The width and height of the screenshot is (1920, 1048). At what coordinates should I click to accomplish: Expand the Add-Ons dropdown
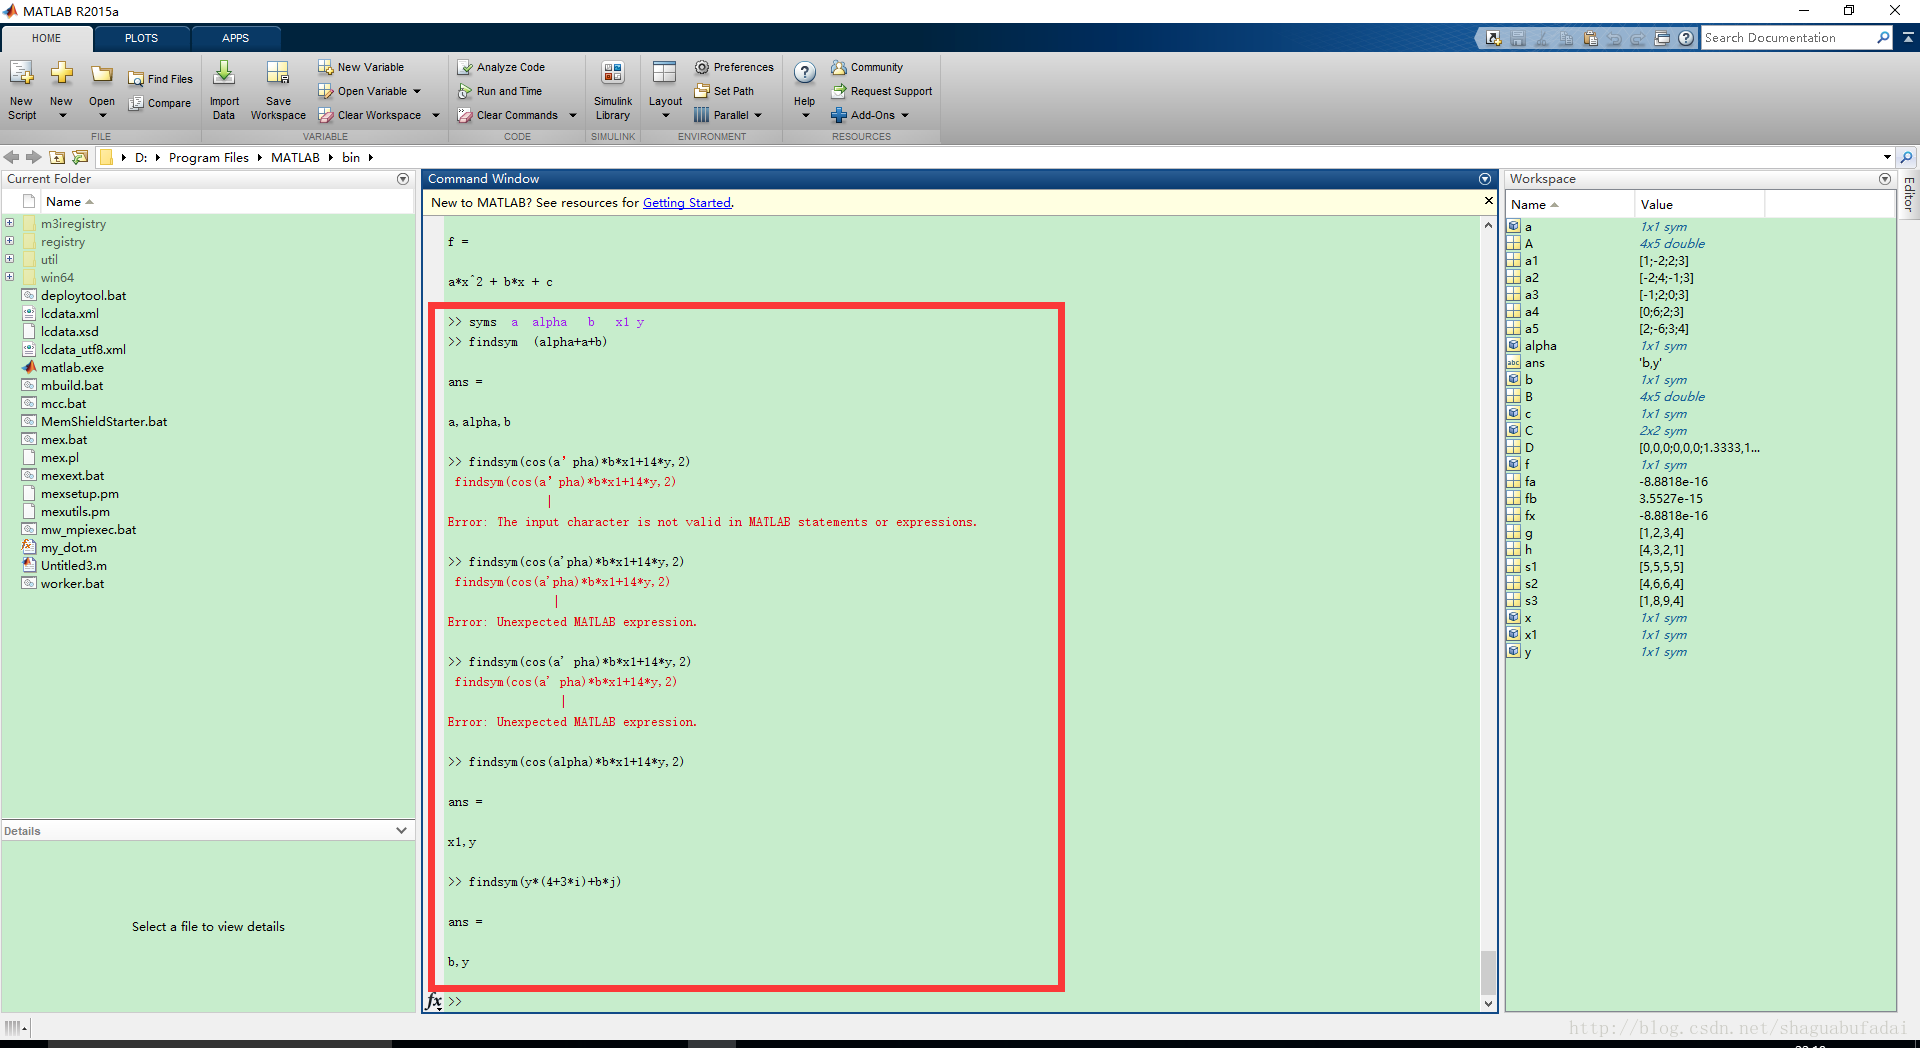tap(905, 115)
